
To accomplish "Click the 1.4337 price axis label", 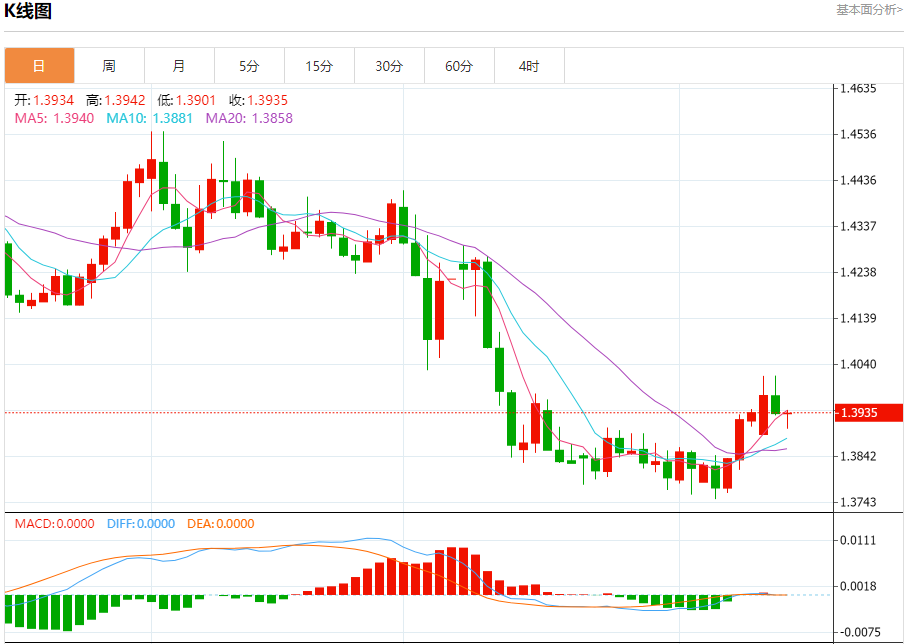I will tap(858, 226).
